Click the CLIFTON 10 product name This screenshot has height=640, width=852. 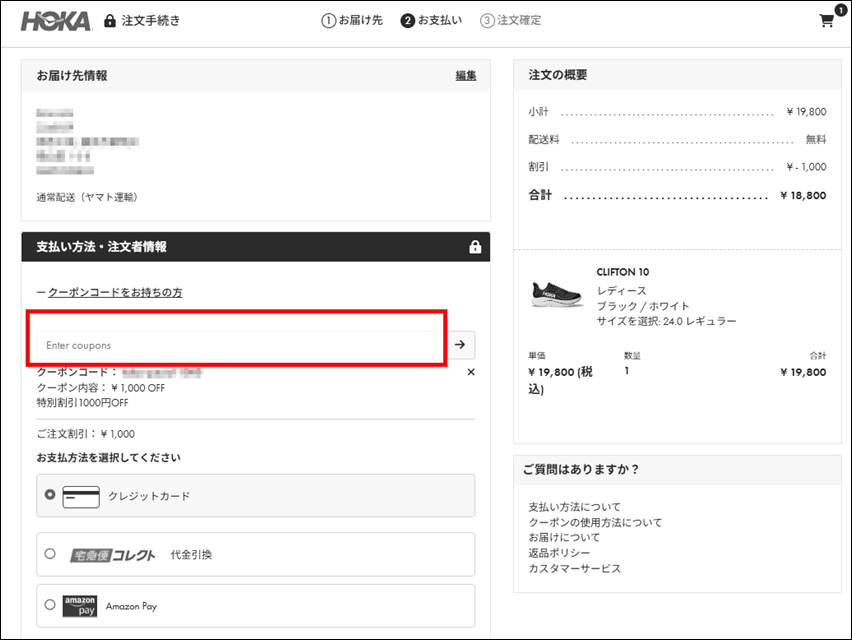point(623,272)
